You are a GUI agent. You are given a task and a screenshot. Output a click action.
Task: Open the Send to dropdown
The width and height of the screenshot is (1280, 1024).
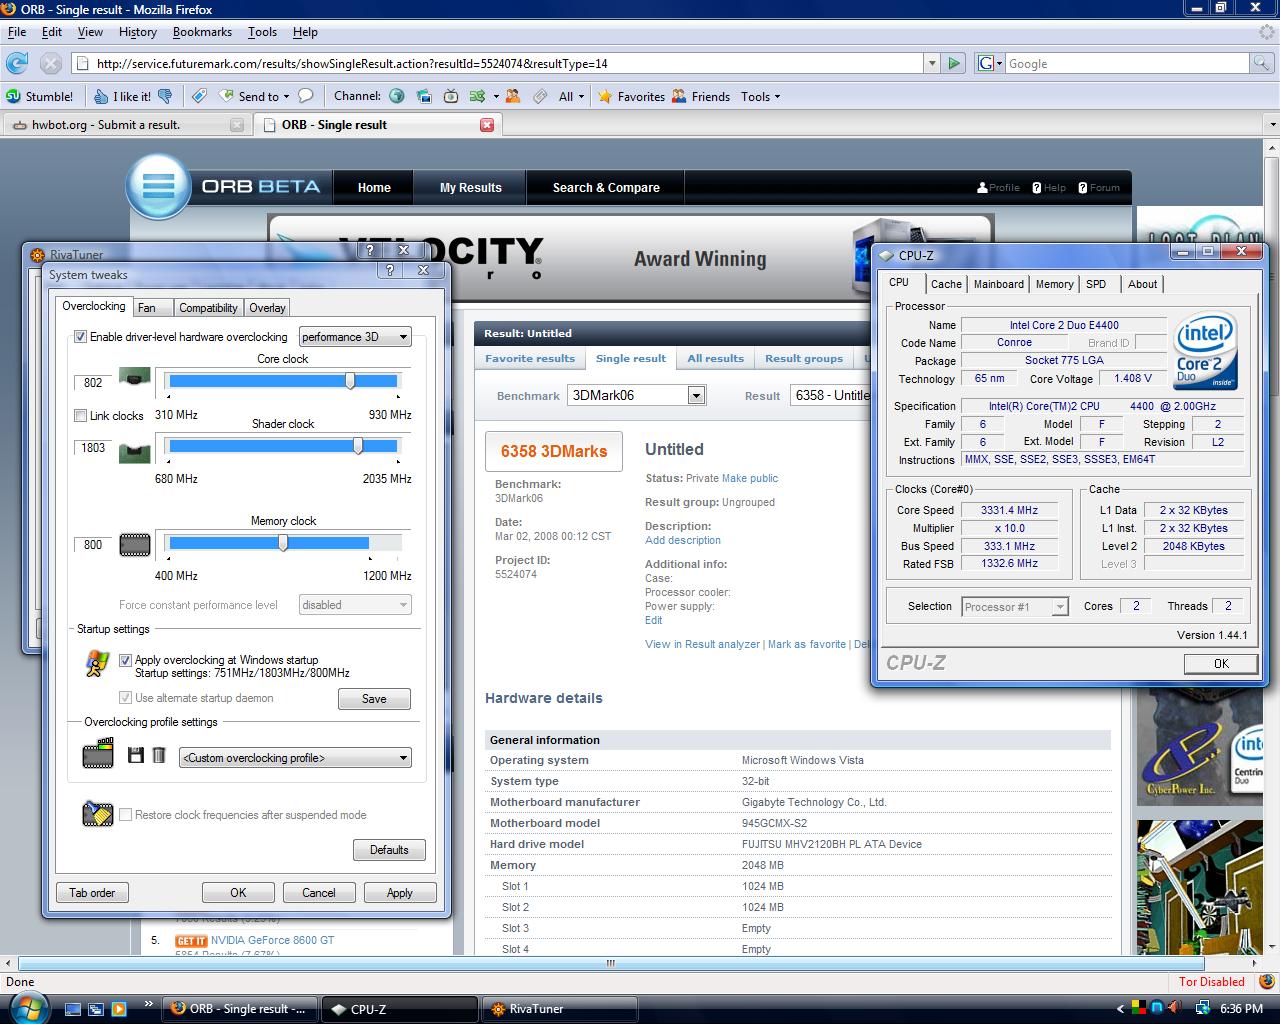pos(264,96)
